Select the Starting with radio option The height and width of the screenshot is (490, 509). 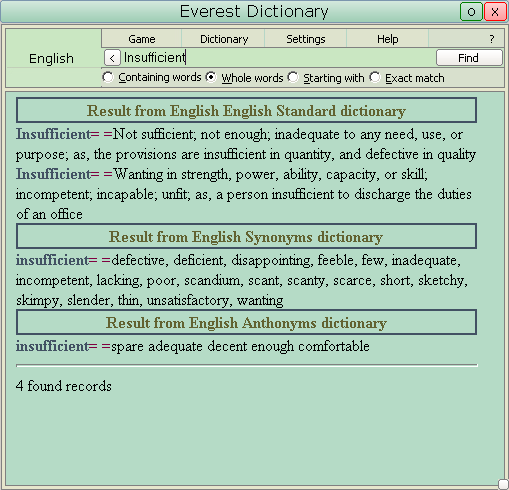tap(293, 77)
